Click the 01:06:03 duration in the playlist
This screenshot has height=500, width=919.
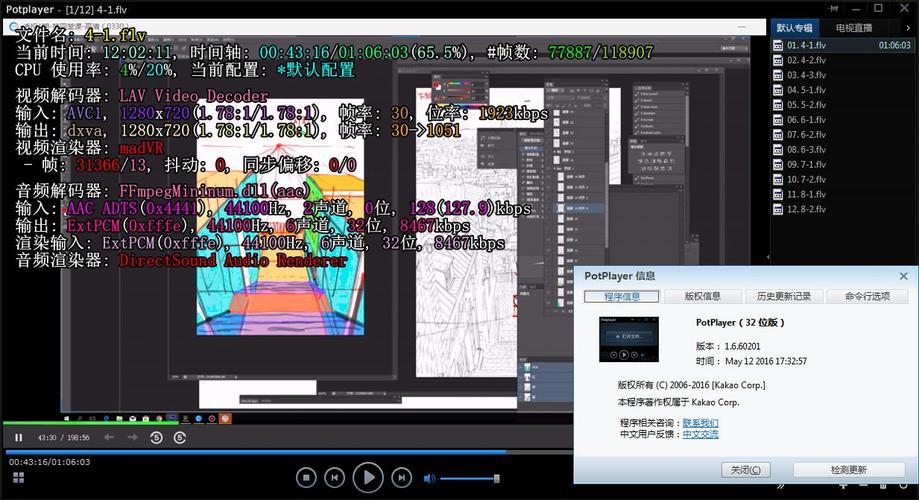click(x=894, y=45)
